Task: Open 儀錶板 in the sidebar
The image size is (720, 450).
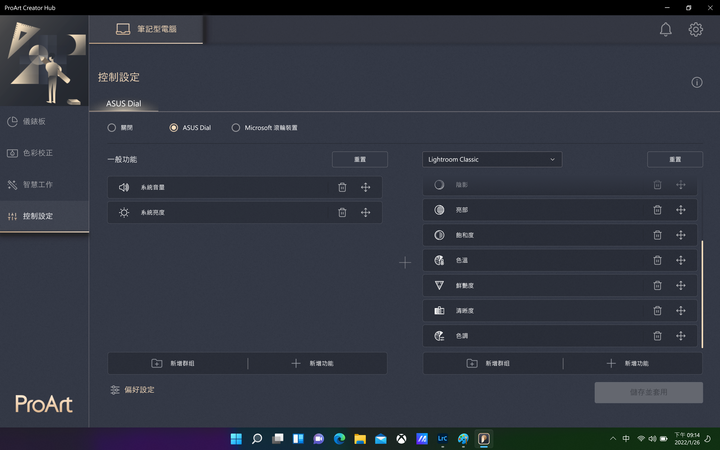Action: (44, 121)
